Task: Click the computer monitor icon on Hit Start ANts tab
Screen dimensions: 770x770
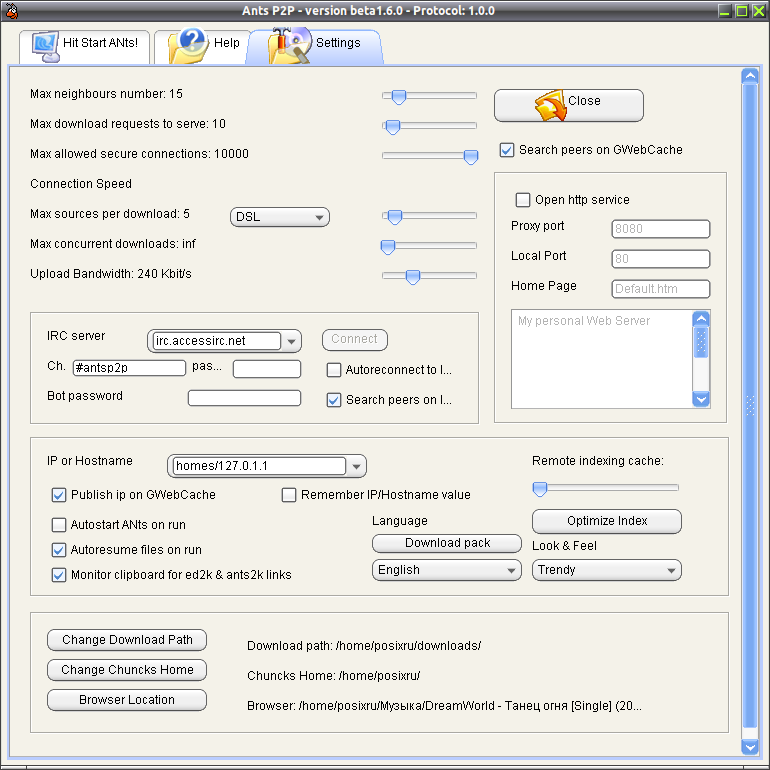Action: pos(45,46)
